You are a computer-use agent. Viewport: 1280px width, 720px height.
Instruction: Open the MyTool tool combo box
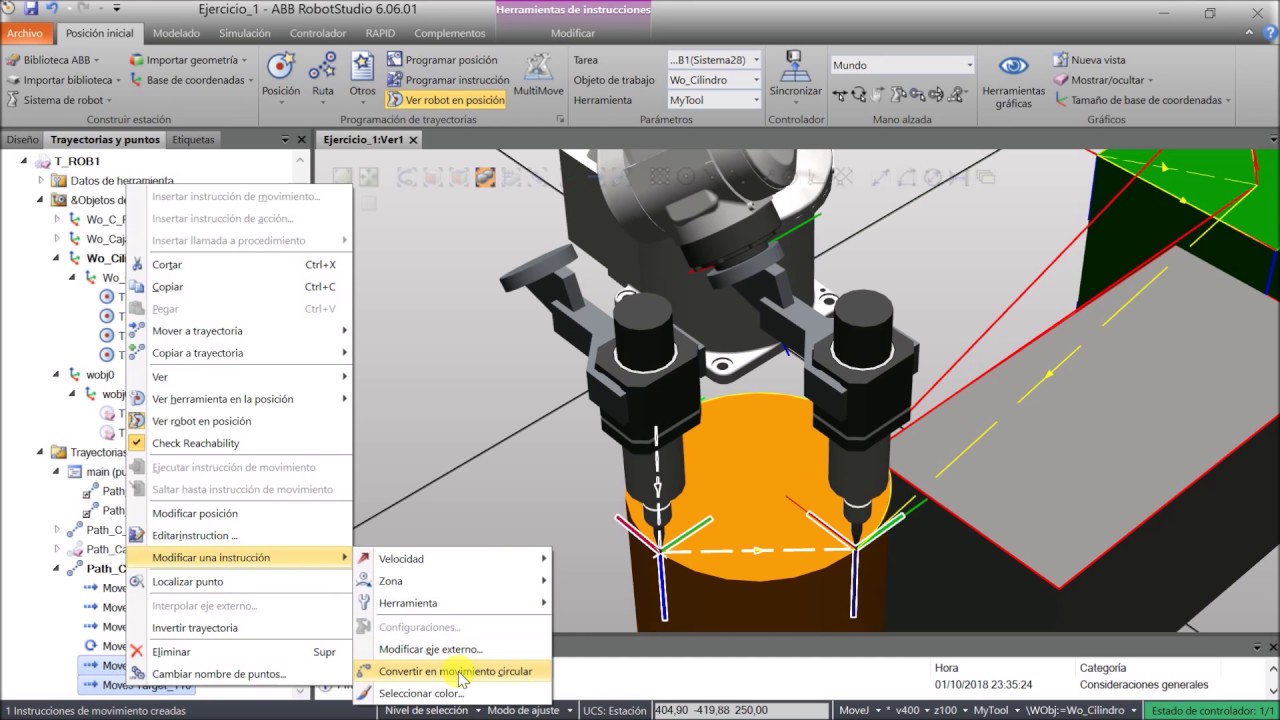714,100
